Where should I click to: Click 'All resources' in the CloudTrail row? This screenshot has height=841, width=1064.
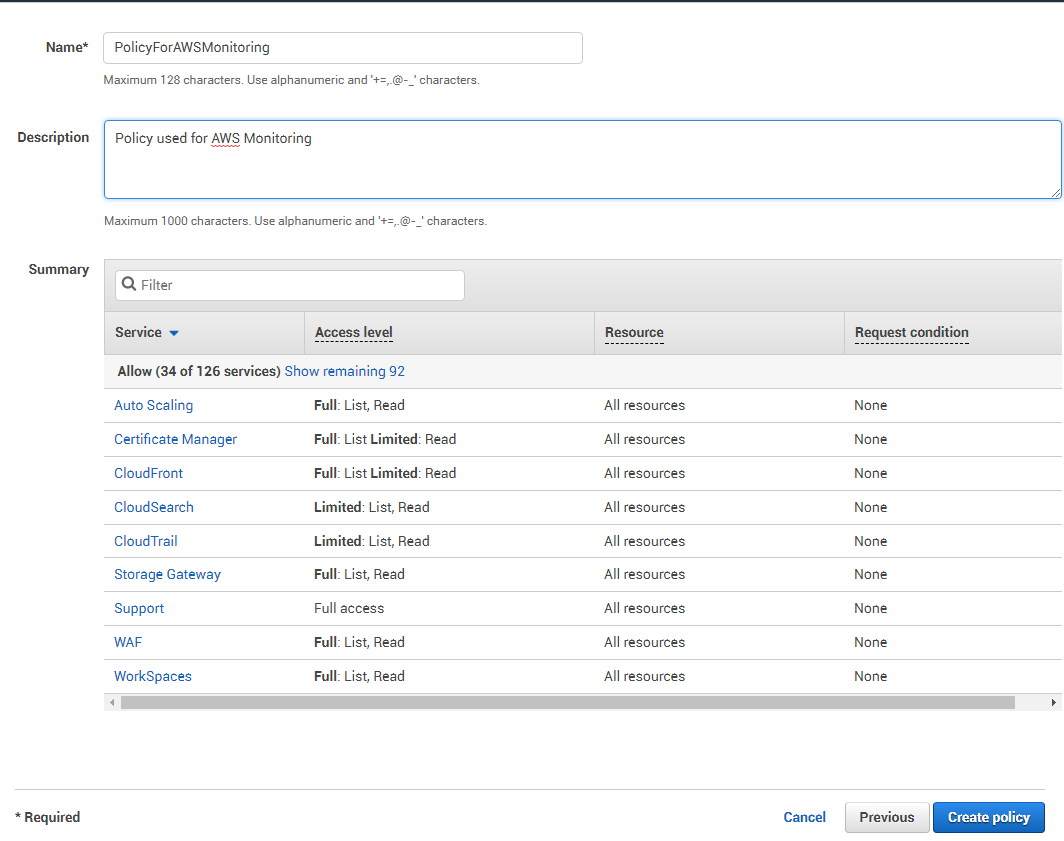(x=645, y=541)
